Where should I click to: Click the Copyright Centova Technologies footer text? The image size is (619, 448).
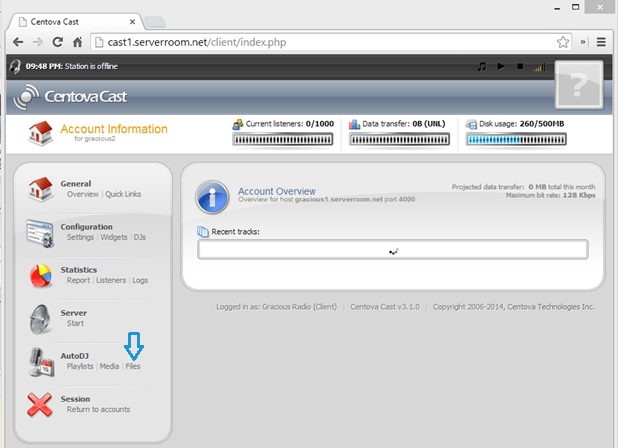pyautogui.click(x=514, y=307)
